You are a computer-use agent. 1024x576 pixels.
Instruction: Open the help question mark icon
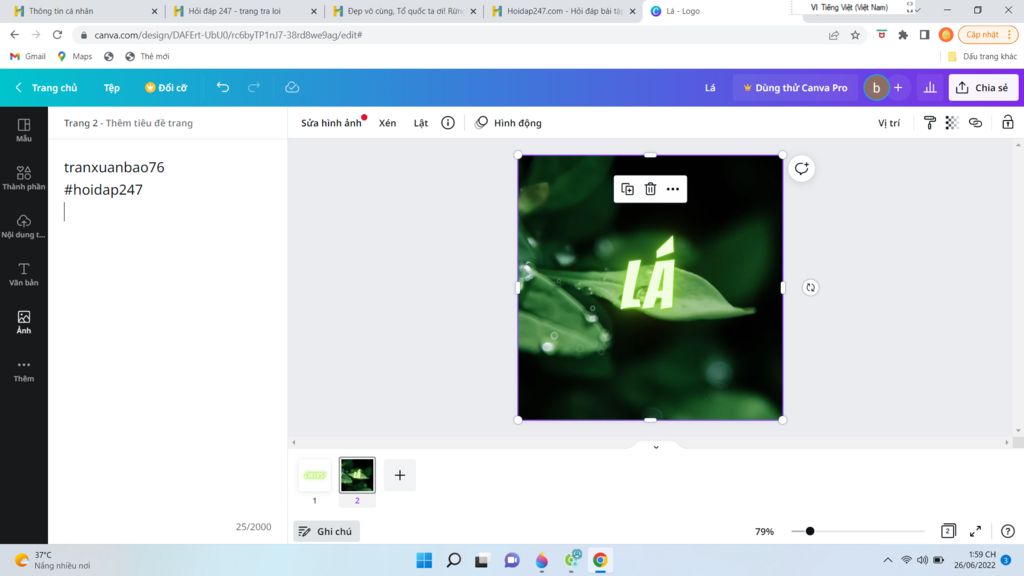pyautogui.click(x=1008, y=531)
